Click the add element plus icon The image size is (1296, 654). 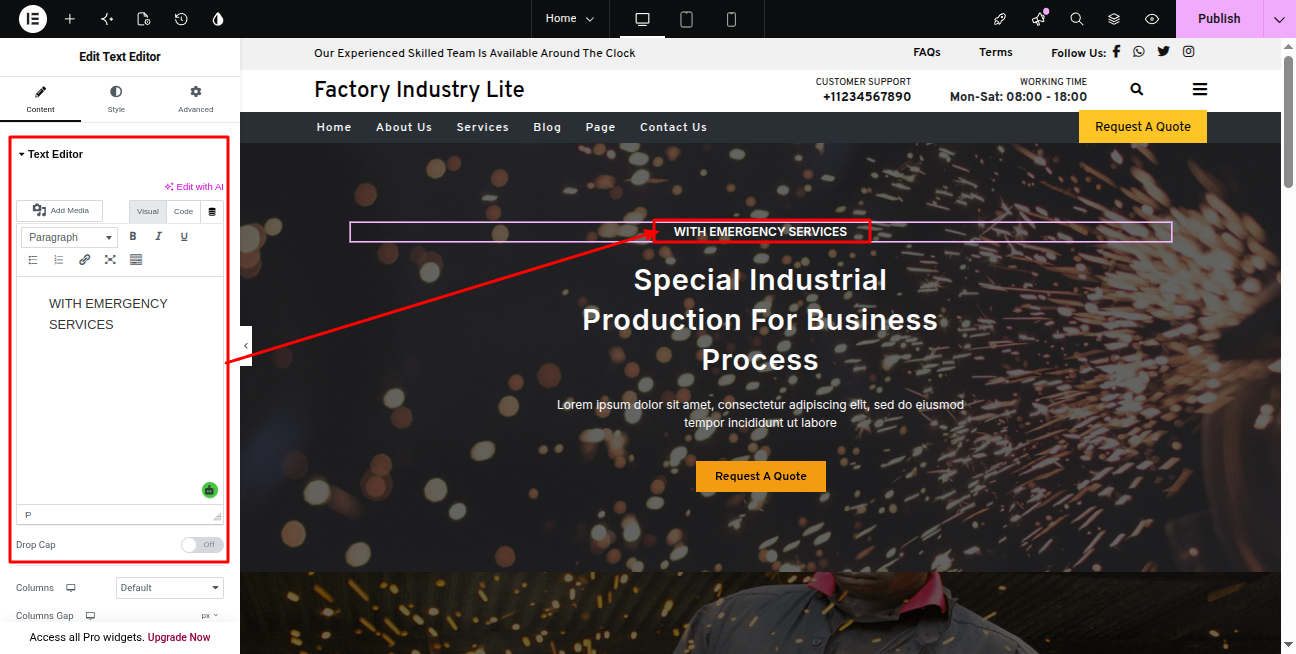[x=70, y=19]
